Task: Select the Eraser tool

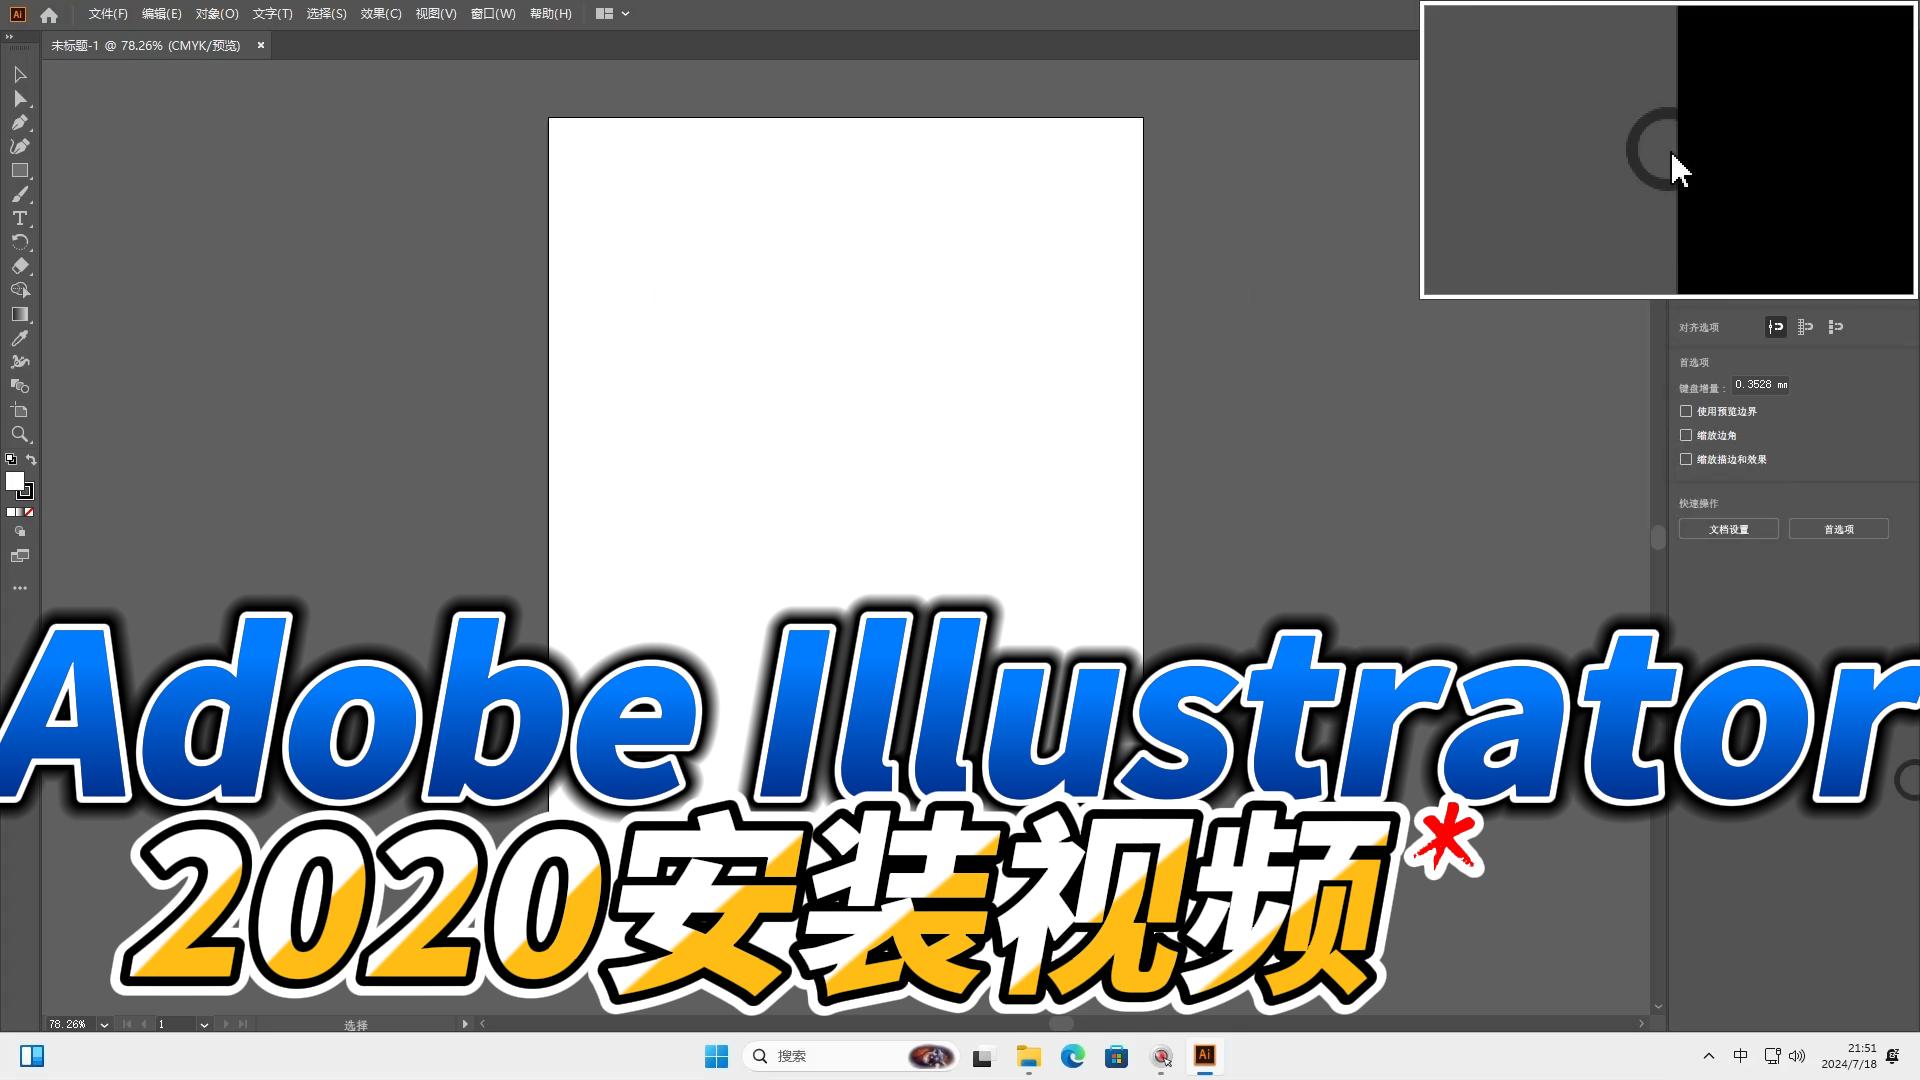Action: [x=19, y=266]
